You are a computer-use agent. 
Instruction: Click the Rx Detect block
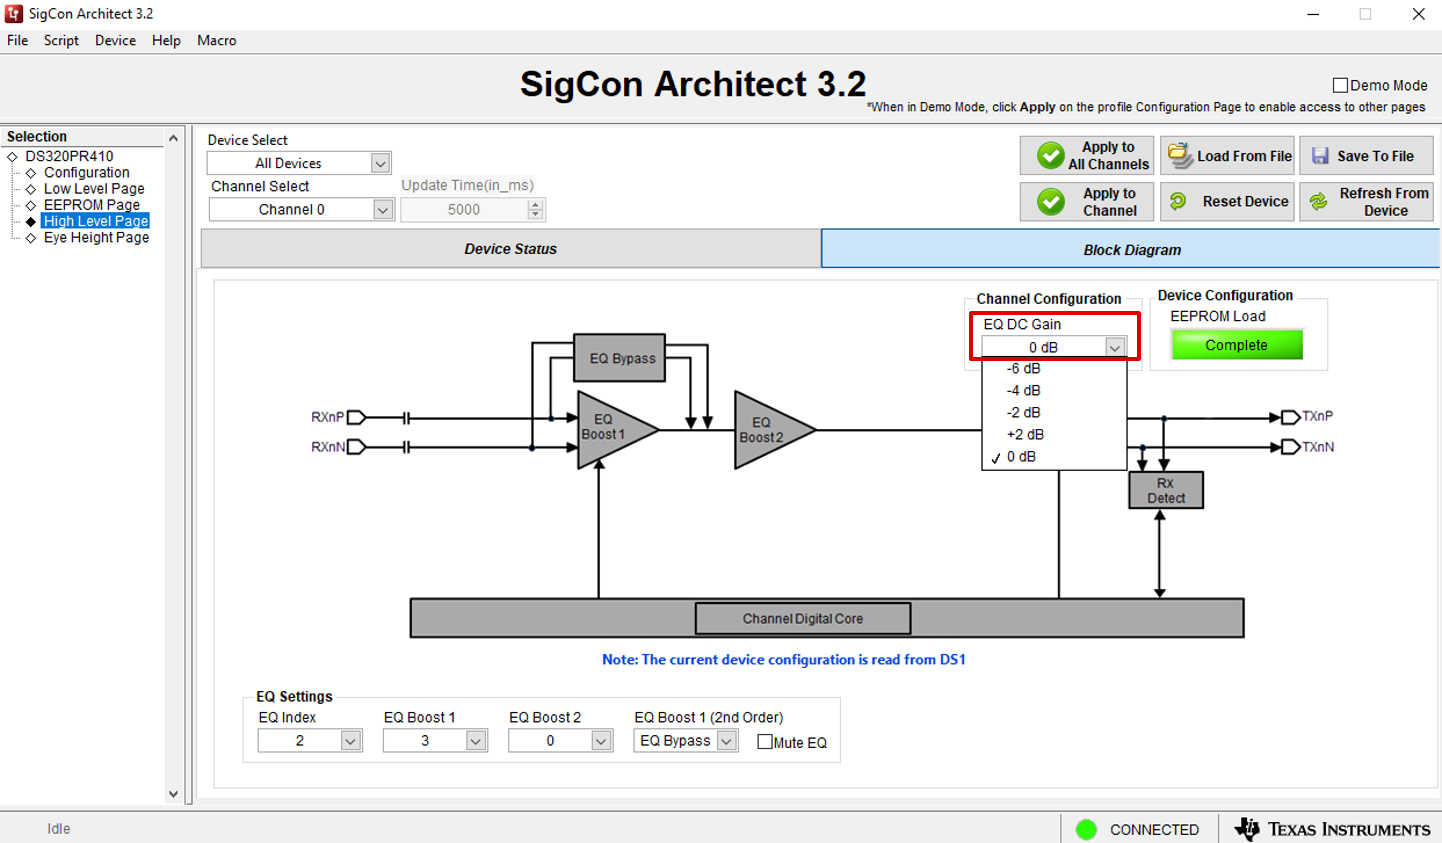(x=1166, y=490)
